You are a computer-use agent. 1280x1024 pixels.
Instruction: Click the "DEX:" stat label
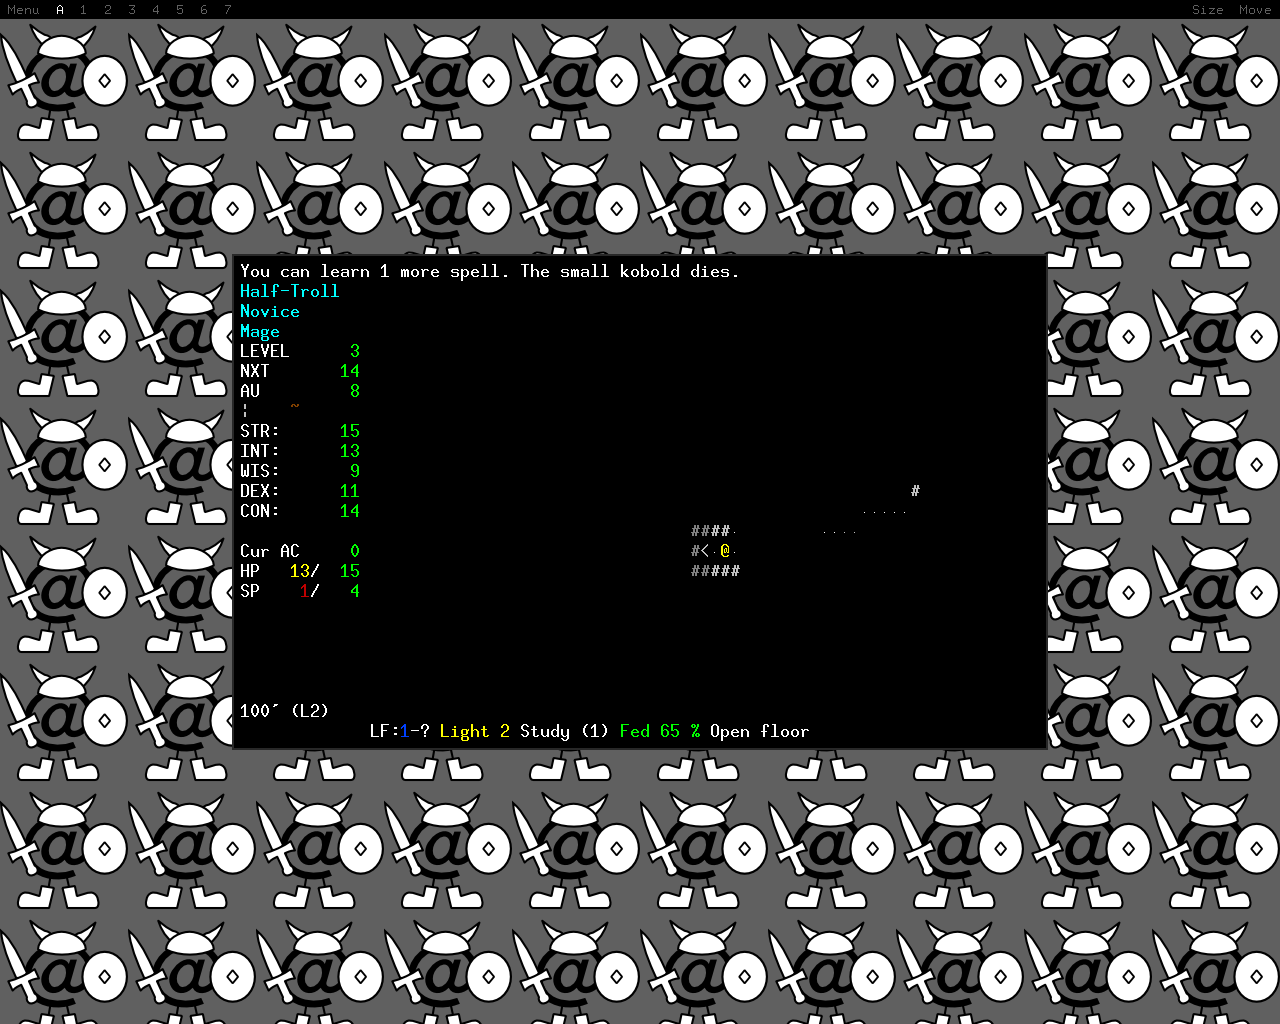(x=260, y=491)
